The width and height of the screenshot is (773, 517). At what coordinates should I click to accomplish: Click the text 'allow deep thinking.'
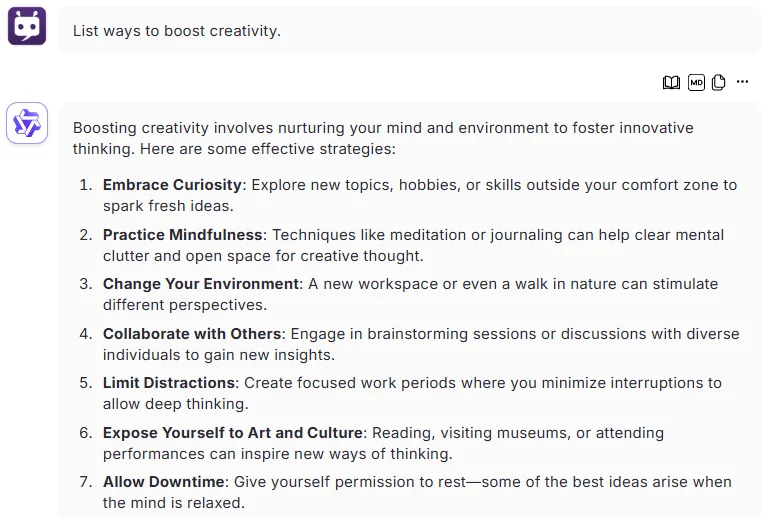176,404
